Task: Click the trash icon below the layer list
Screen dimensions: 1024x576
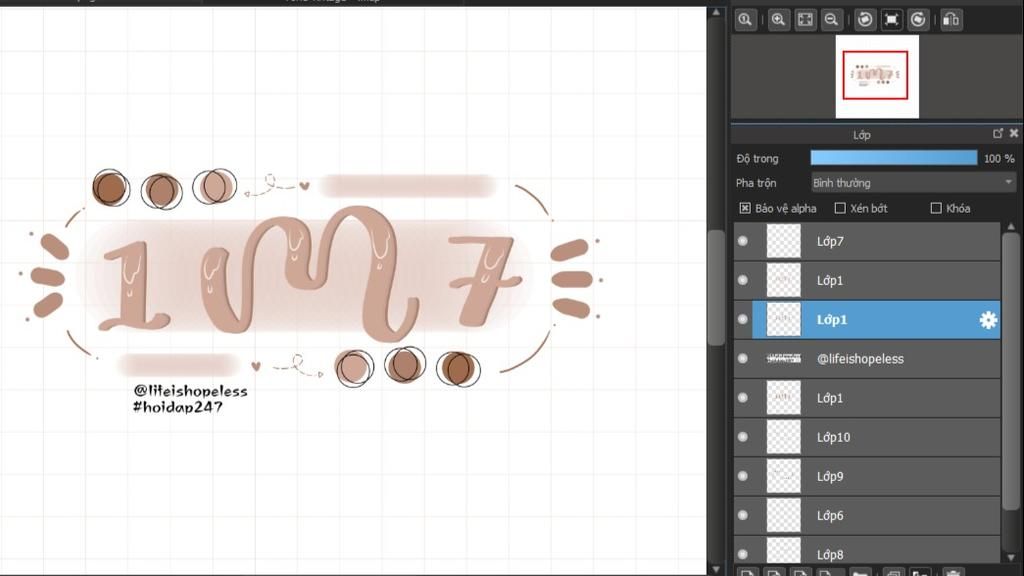Action: (x=953, y=572)
